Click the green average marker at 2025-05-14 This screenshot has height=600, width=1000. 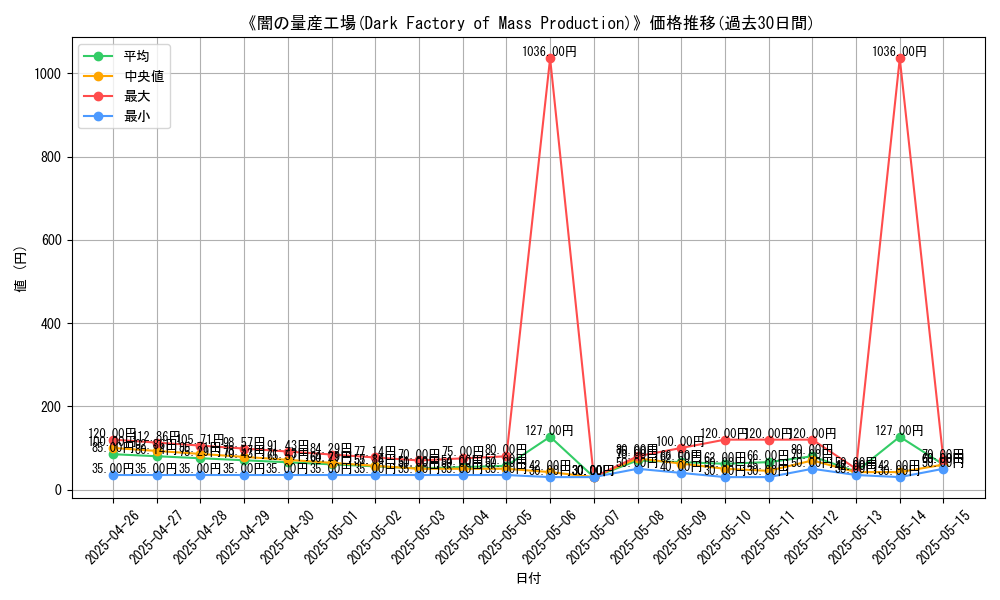(900, 437)
